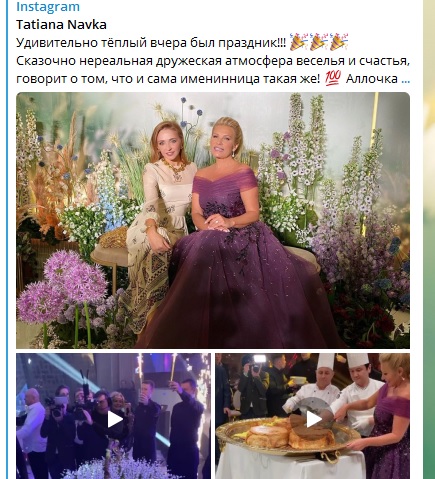Click the word Аллочка in the caption
Image resolution: width=435 pixels, height=479 pixels.
(x=372, y=79)
